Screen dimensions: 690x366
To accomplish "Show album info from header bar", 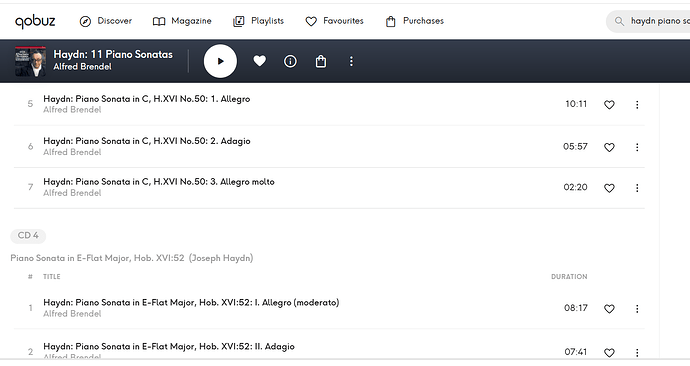I will (x=290, y=61).
